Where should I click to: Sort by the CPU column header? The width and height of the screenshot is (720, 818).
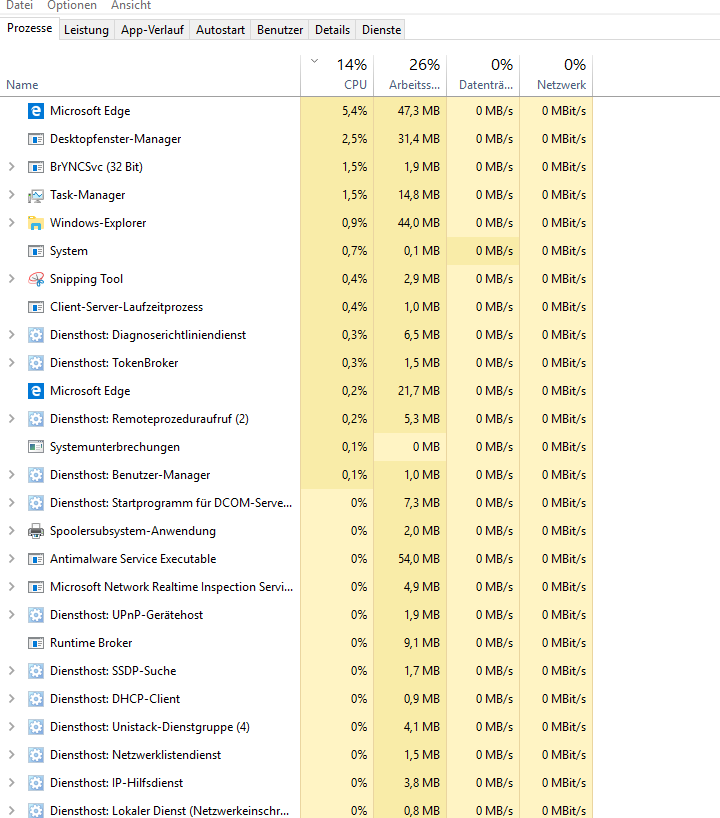(x=337, y=76)
